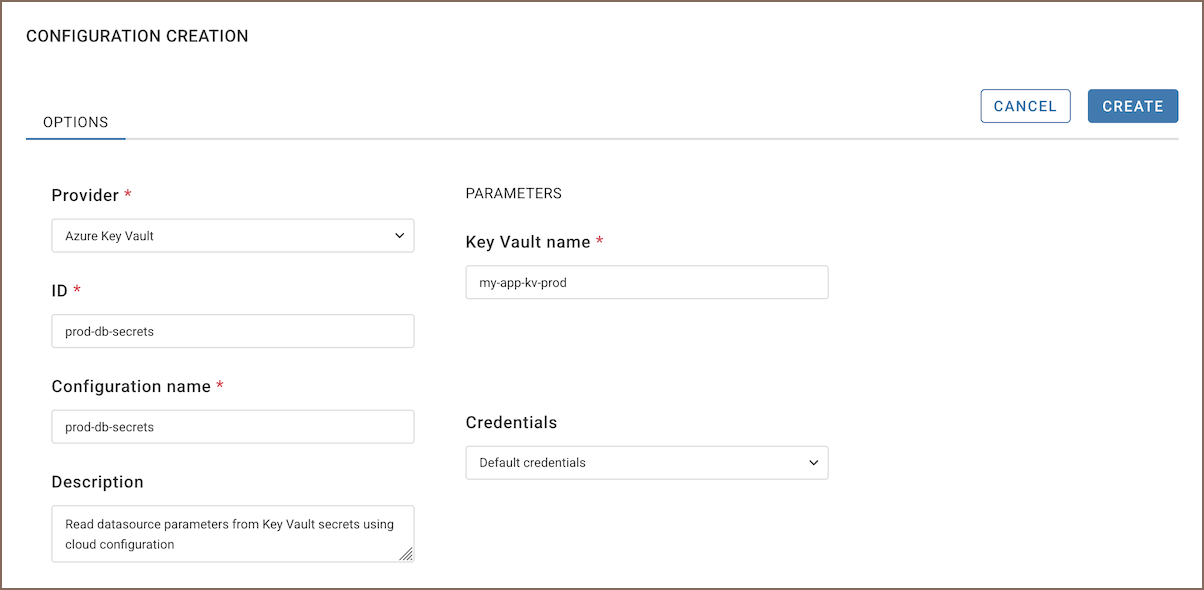The image size is (1204, 590).
Task: Click the Provider field label
Action: click(x=85, y=195)
